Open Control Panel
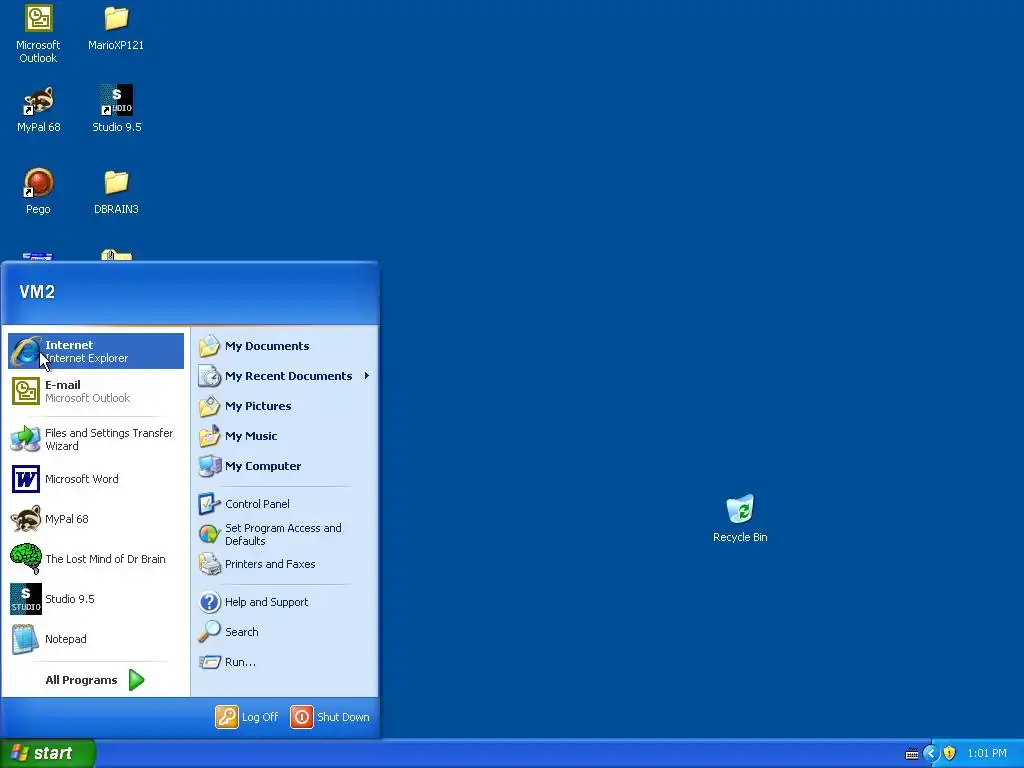Viewport: 1024px width, 768px height. [285, 504]
